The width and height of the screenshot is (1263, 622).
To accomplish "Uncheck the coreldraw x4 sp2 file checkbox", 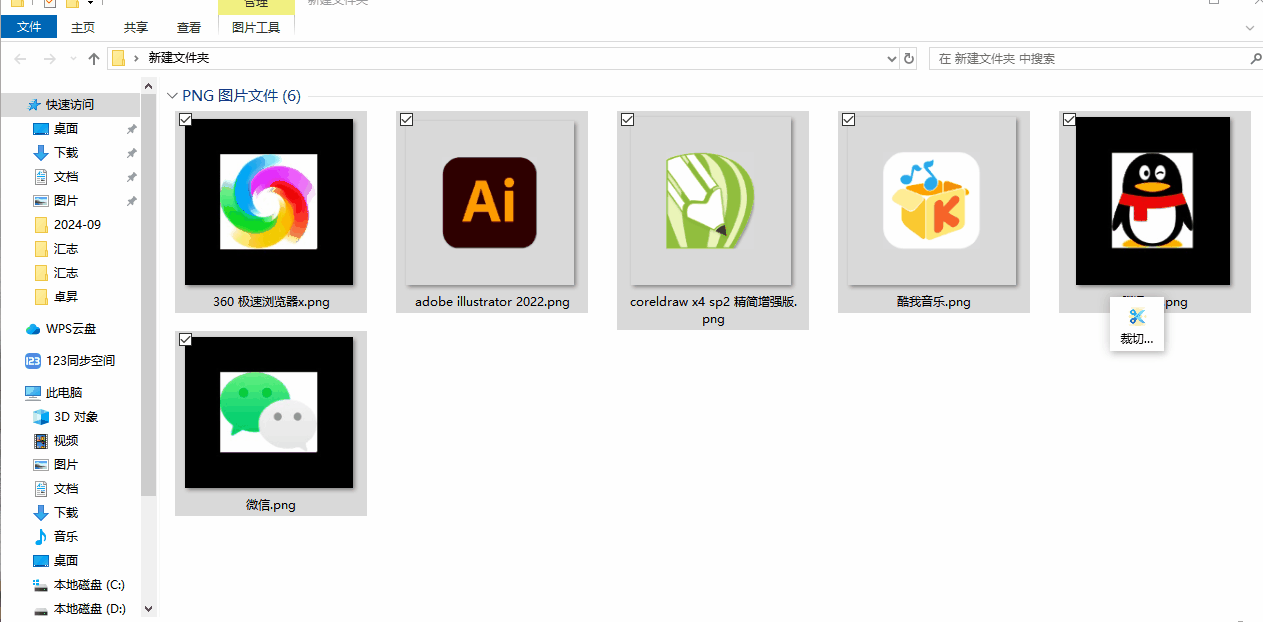I will 627,119.
